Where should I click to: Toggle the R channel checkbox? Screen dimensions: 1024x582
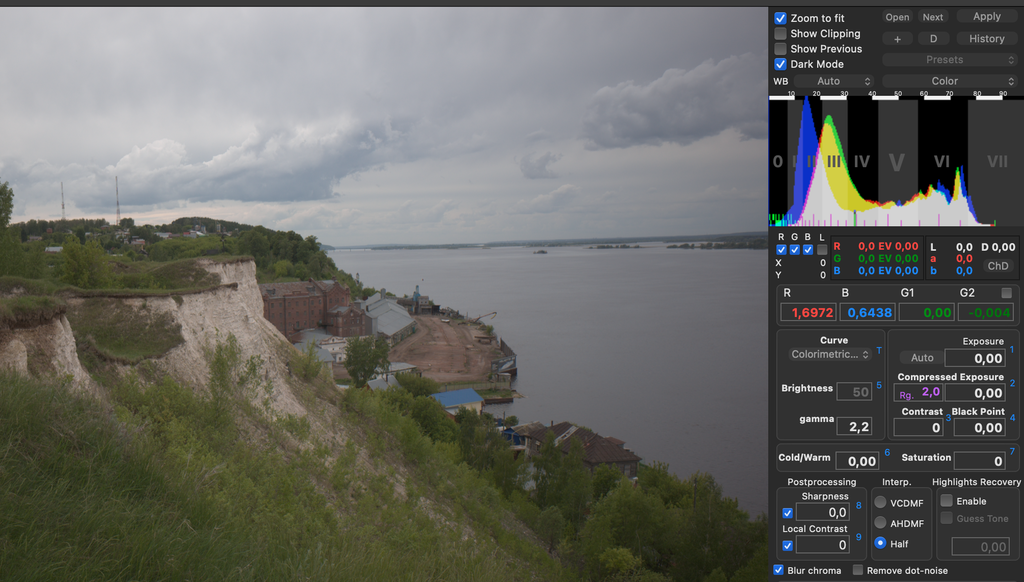(781, 250)
